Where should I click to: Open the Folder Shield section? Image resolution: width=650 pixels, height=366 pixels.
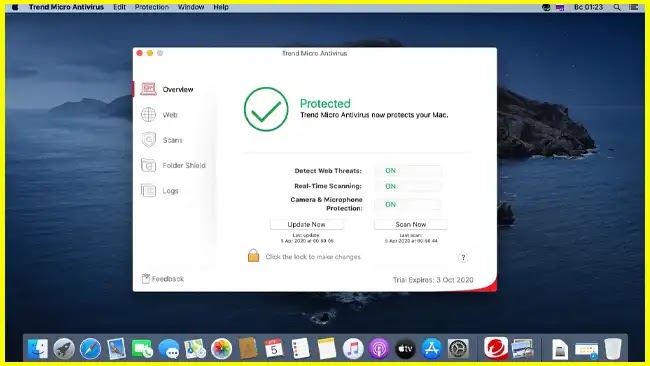(174, 165)
